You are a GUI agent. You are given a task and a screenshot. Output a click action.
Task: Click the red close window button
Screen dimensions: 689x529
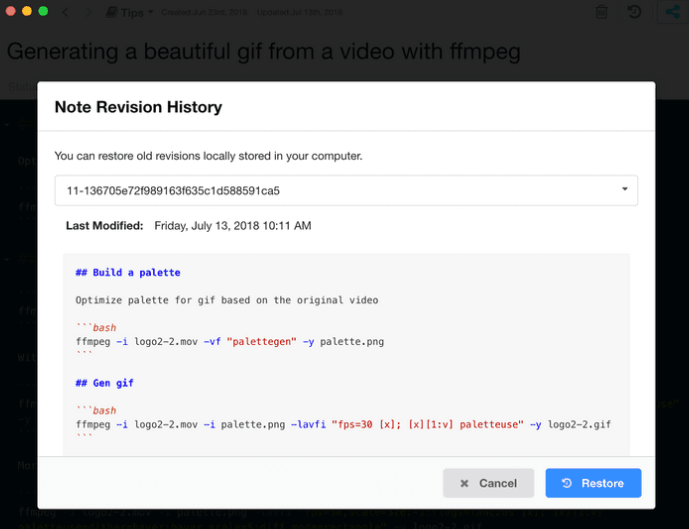tap(11, 11)
